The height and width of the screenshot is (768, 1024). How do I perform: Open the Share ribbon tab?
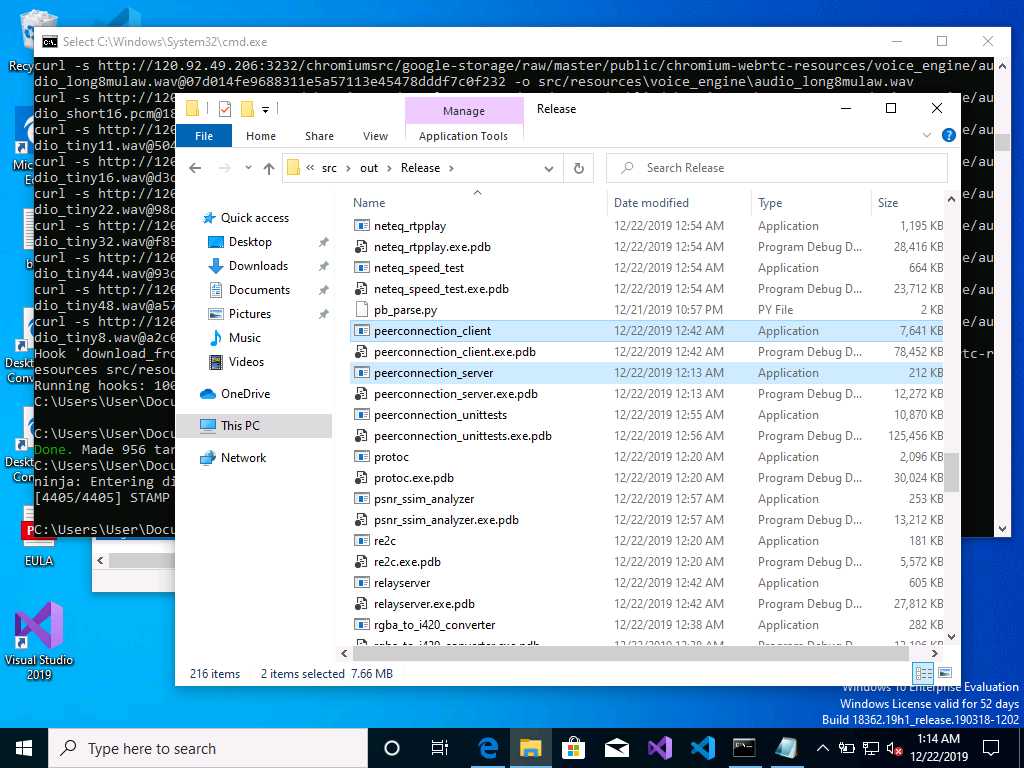[x=319, y=136]
